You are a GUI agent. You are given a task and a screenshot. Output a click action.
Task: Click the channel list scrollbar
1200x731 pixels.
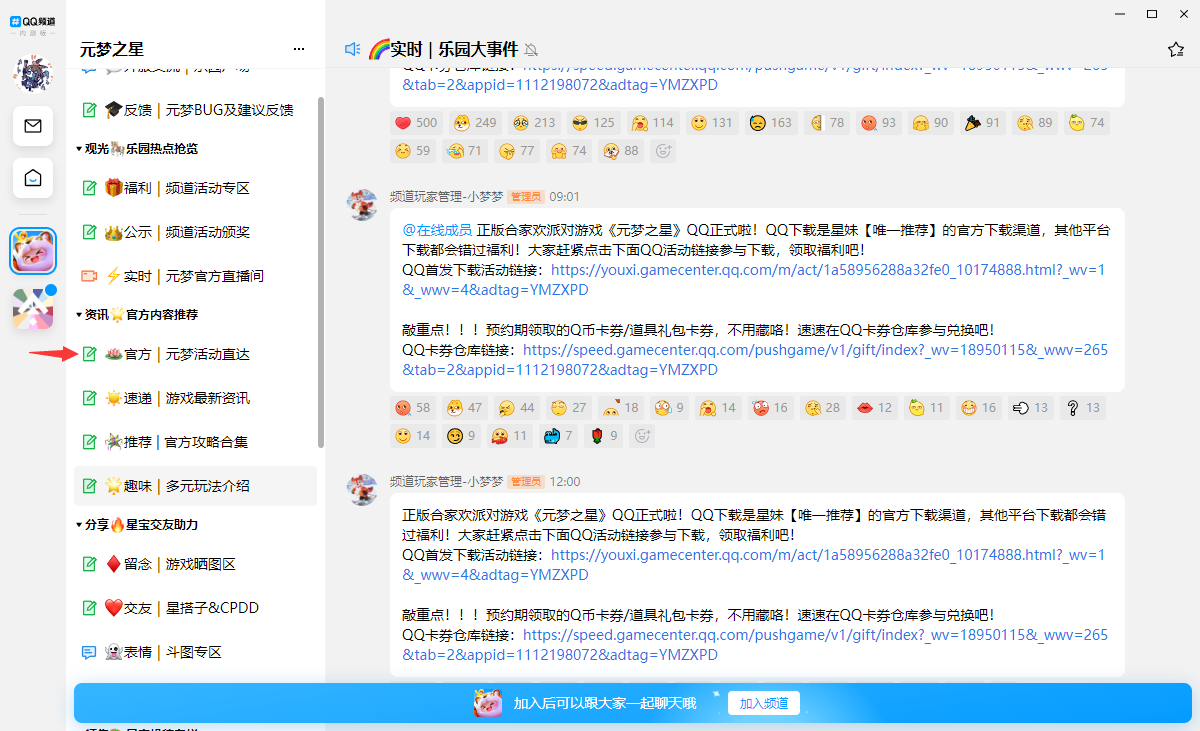coord(321,272)
